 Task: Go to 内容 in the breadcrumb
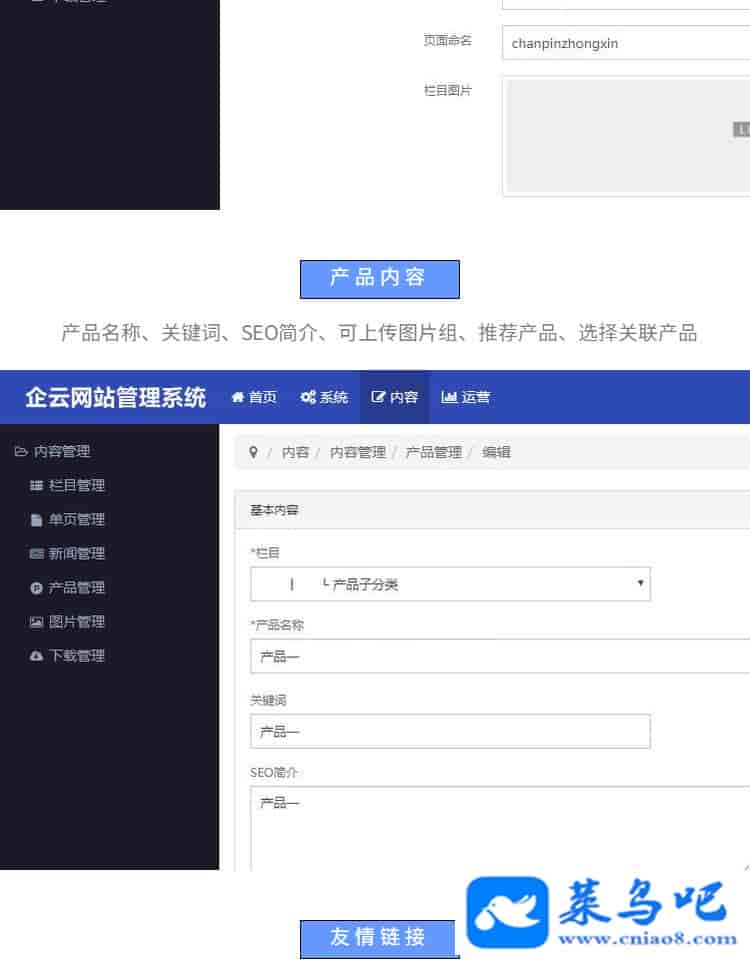pyautogui.click(x=295, y=452)
